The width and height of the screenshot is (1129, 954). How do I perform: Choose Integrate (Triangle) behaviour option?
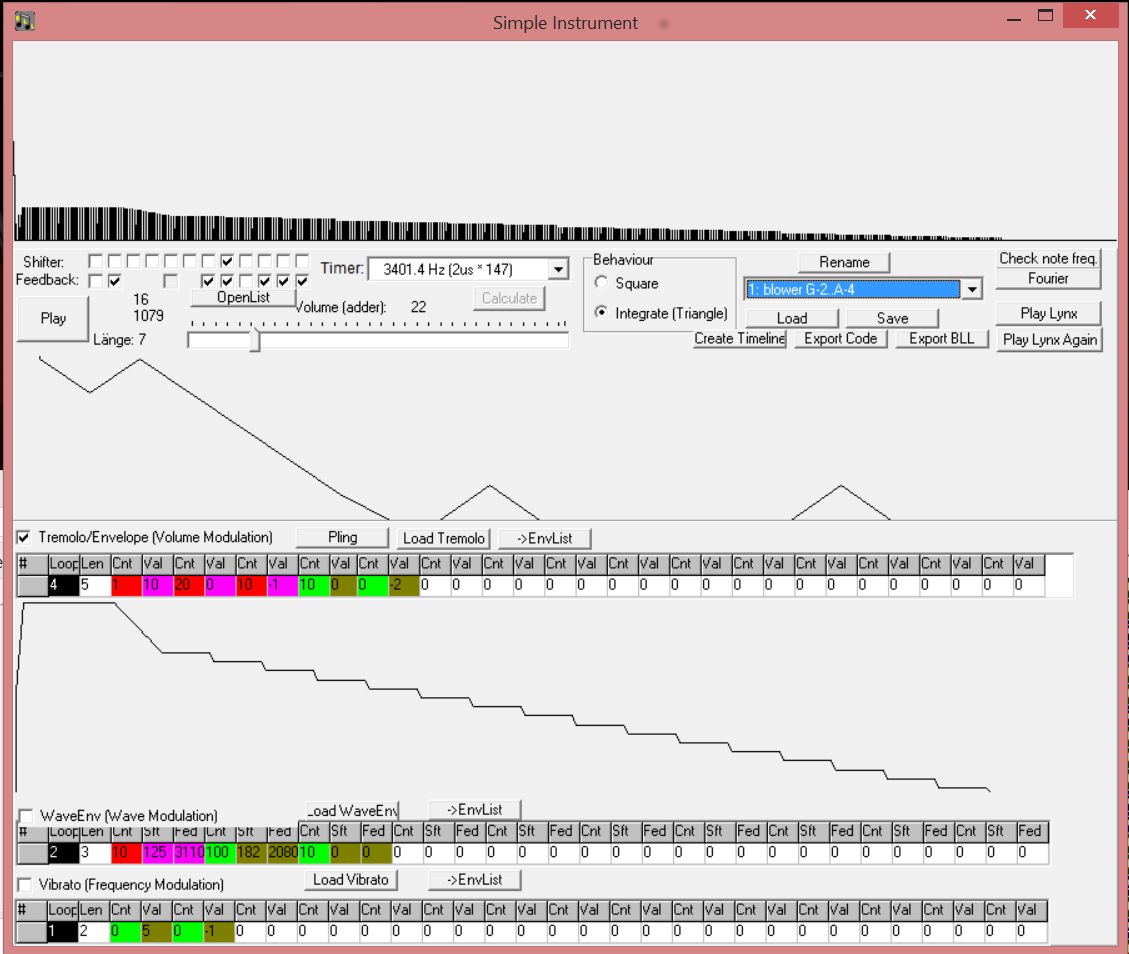coord(601,313)
